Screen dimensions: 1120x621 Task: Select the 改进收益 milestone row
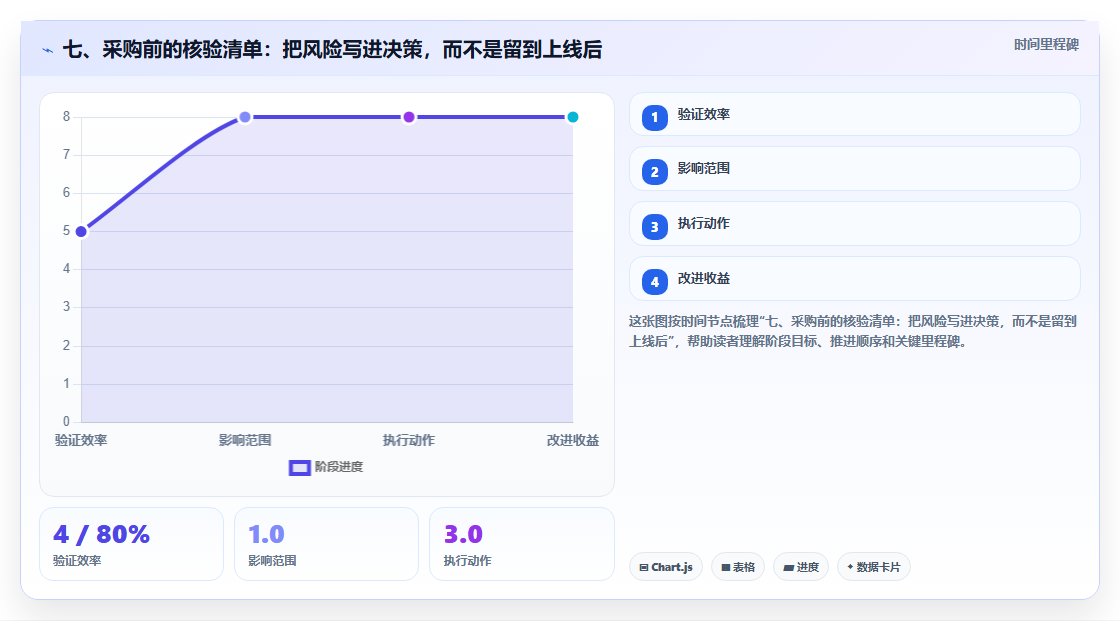[854, 279]
